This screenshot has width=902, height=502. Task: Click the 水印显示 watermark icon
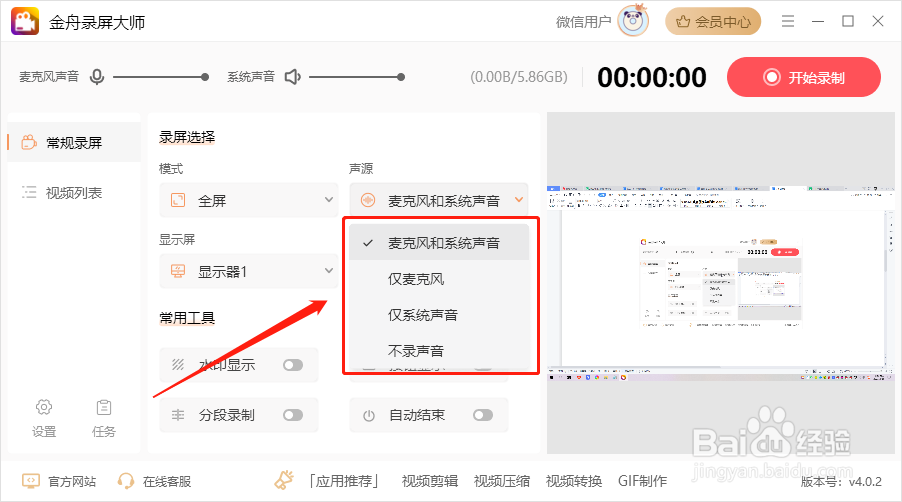178,365
